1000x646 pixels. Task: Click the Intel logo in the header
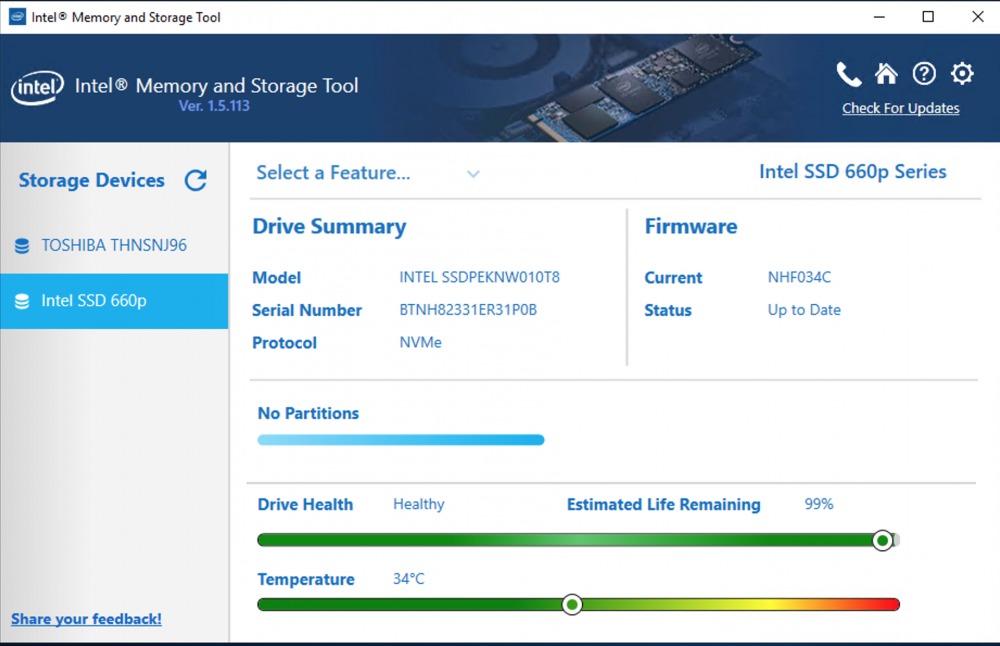(x=36, y=88)
